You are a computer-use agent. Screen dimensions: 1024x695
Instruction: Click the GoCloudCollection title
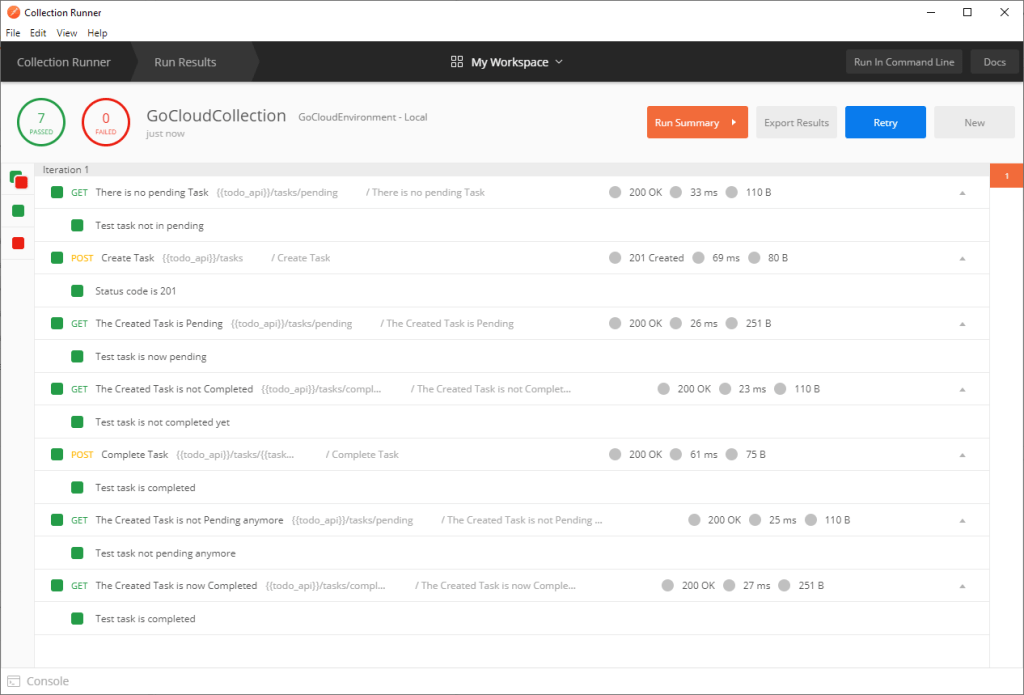coord(216,116)
